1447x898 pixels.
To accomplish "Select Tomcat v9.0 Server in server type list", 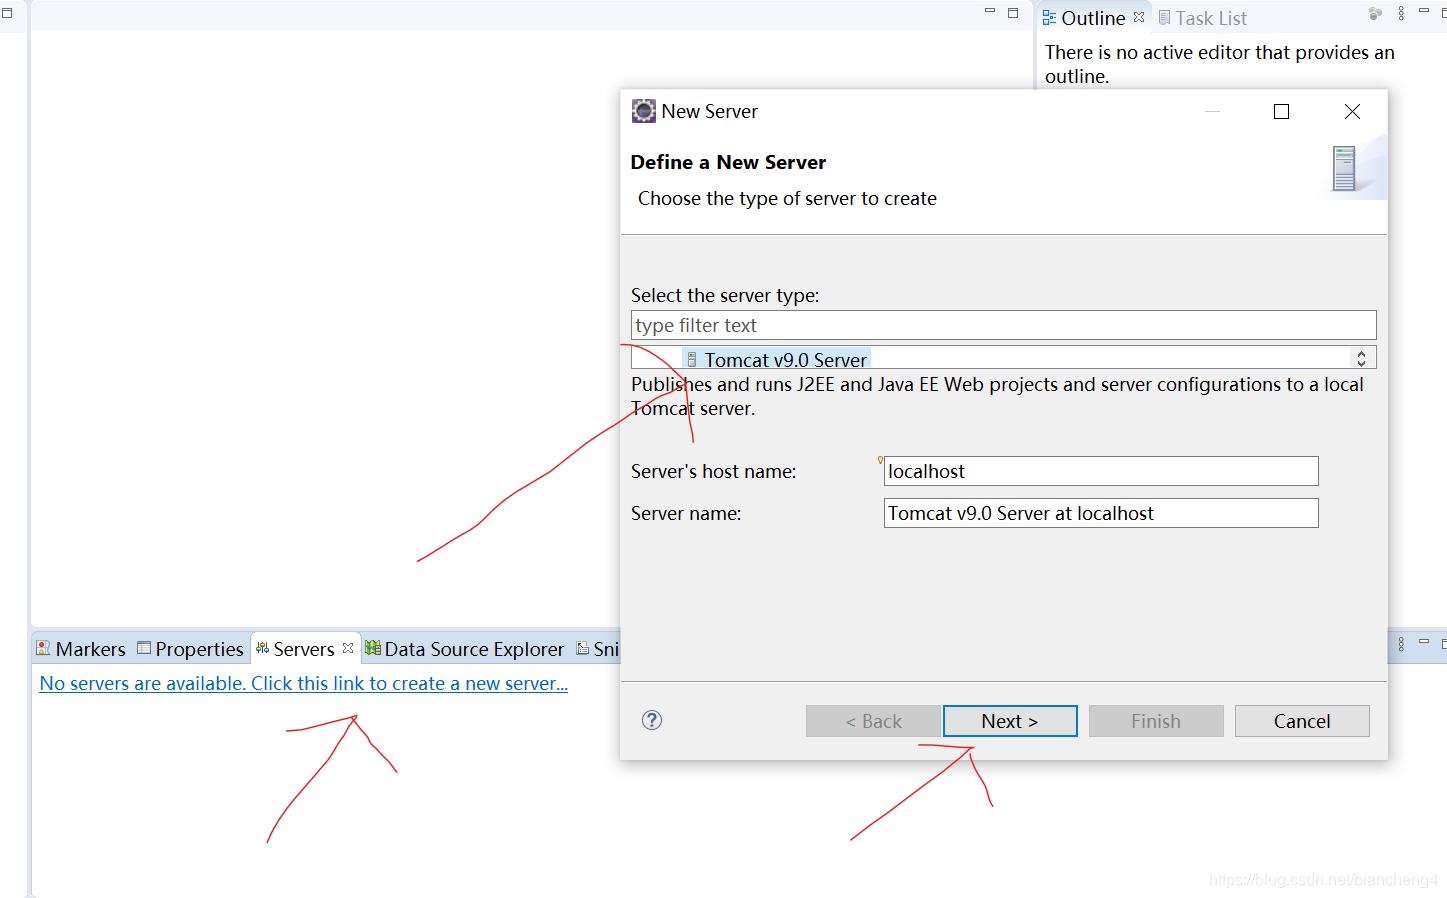I will [785, 359].
